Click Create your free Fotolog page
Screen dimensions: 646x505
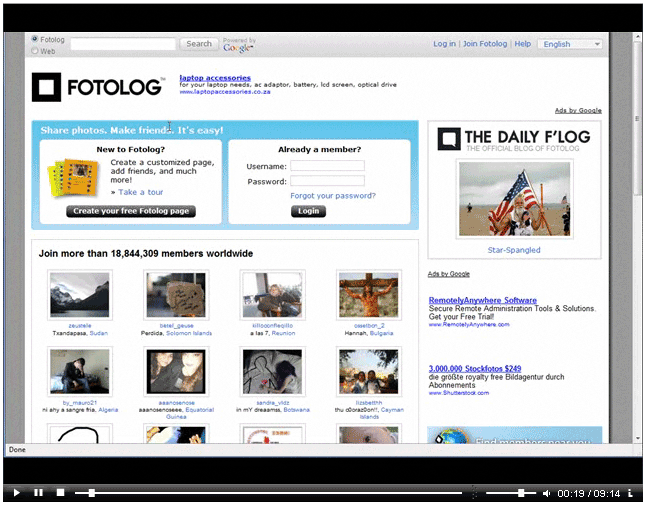131,211
